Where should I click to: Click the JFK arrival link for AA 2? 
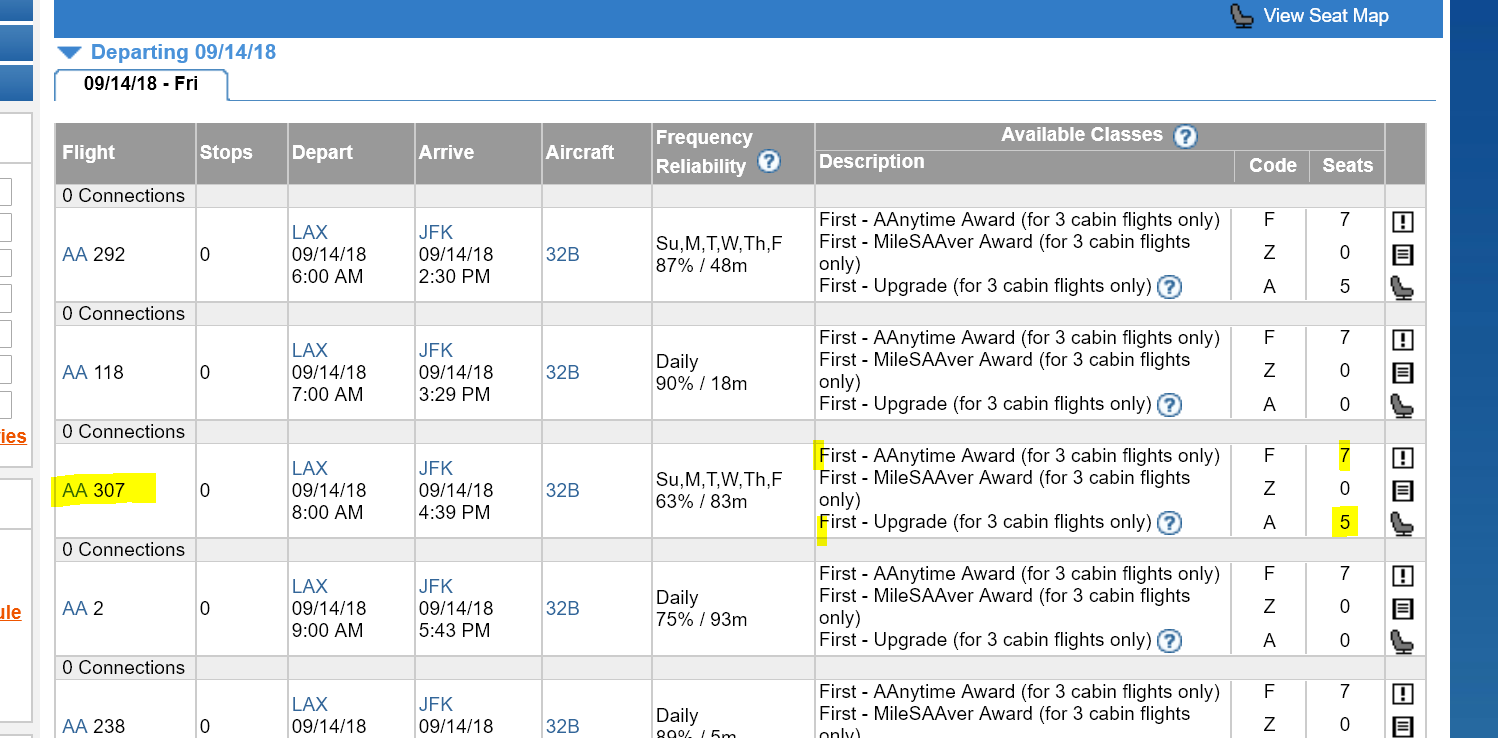pos(436,587)
